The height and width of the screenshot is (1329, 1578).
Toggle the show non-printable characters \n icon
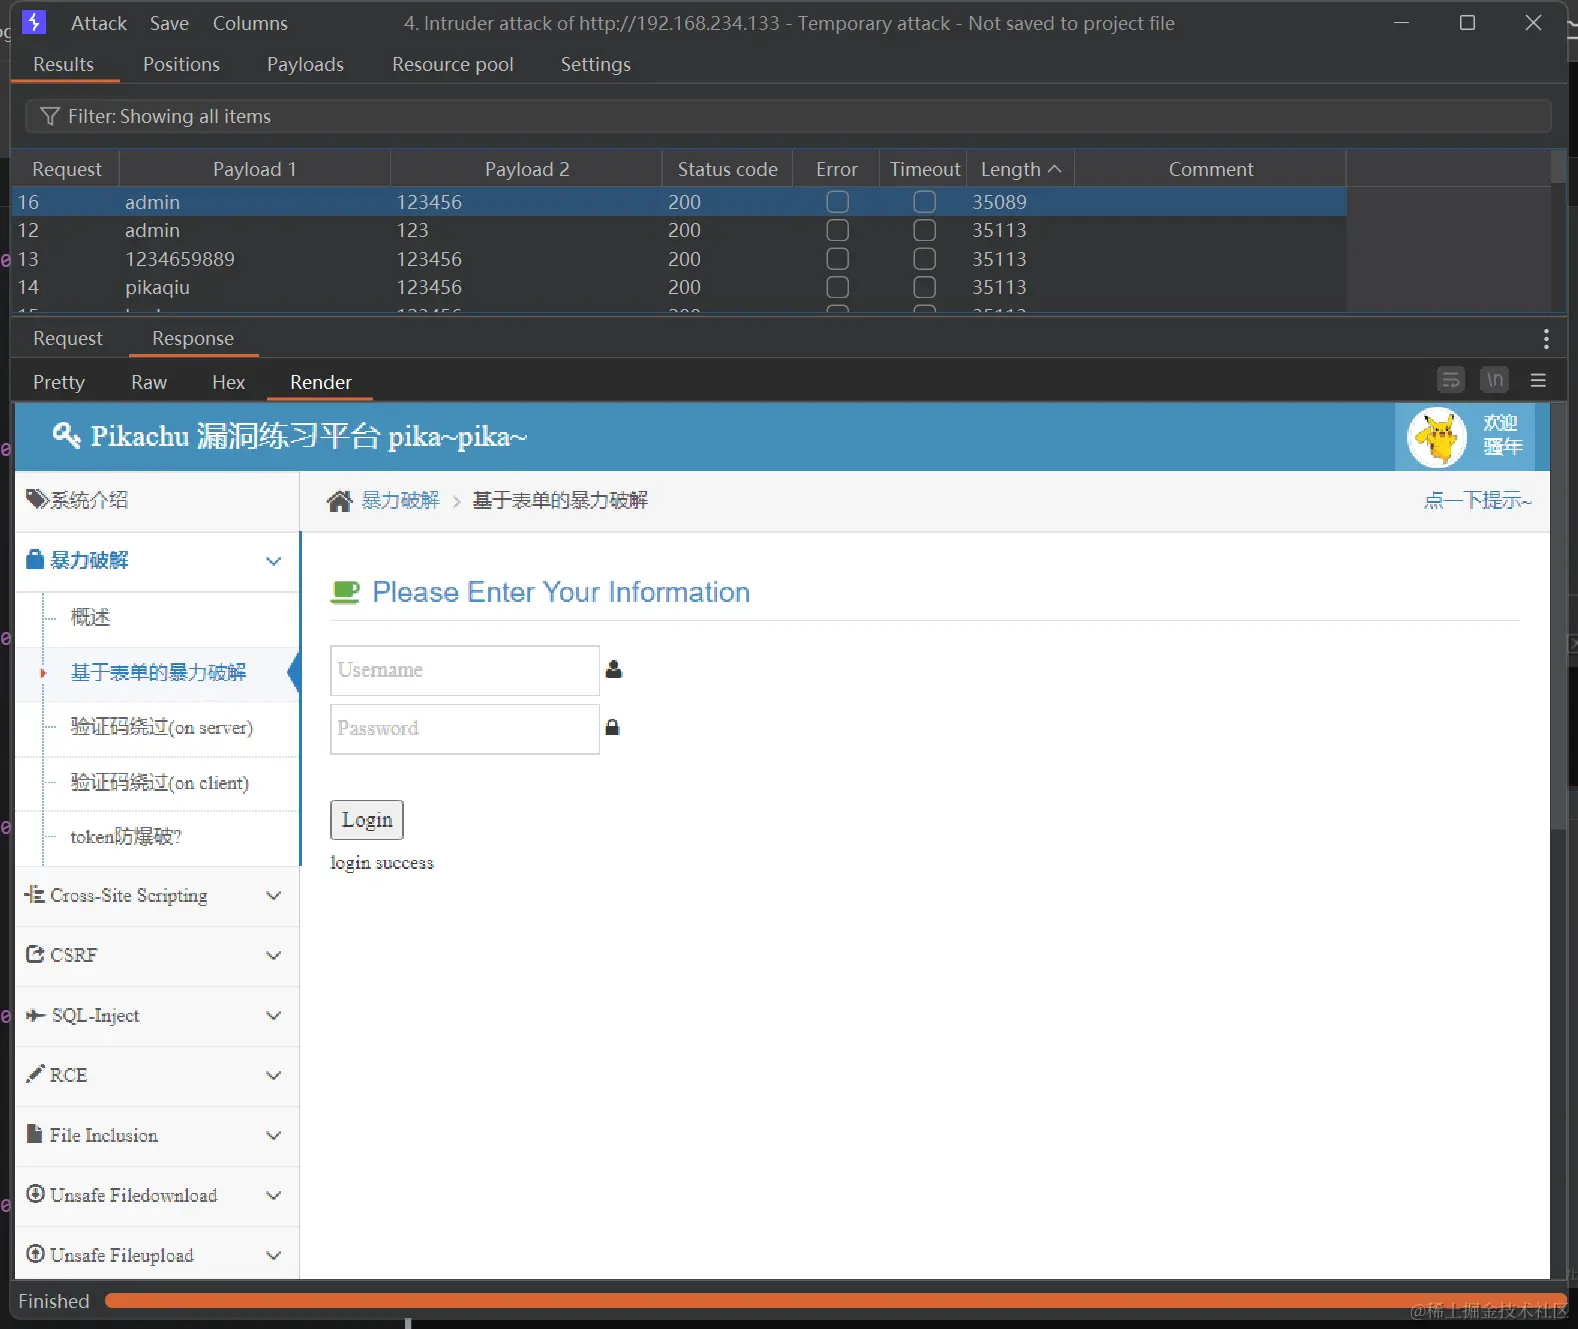(1495, 380)
